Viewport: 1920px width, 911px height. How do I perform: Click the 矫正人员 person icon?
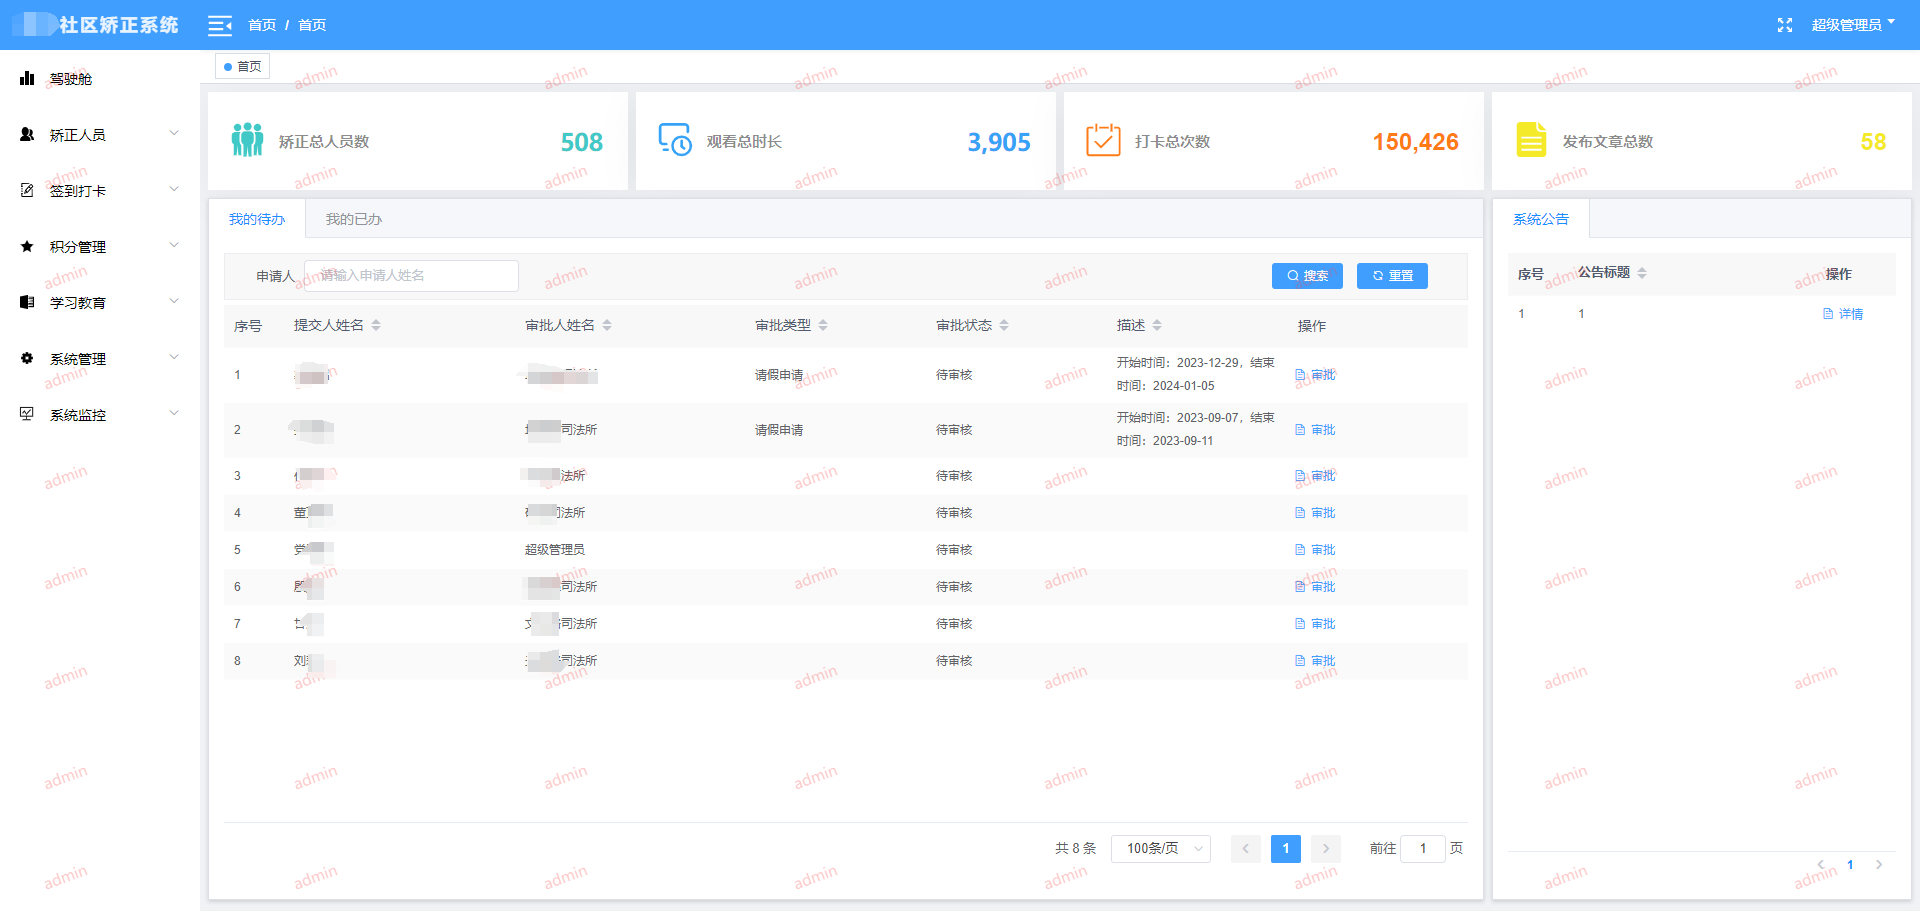27,134
